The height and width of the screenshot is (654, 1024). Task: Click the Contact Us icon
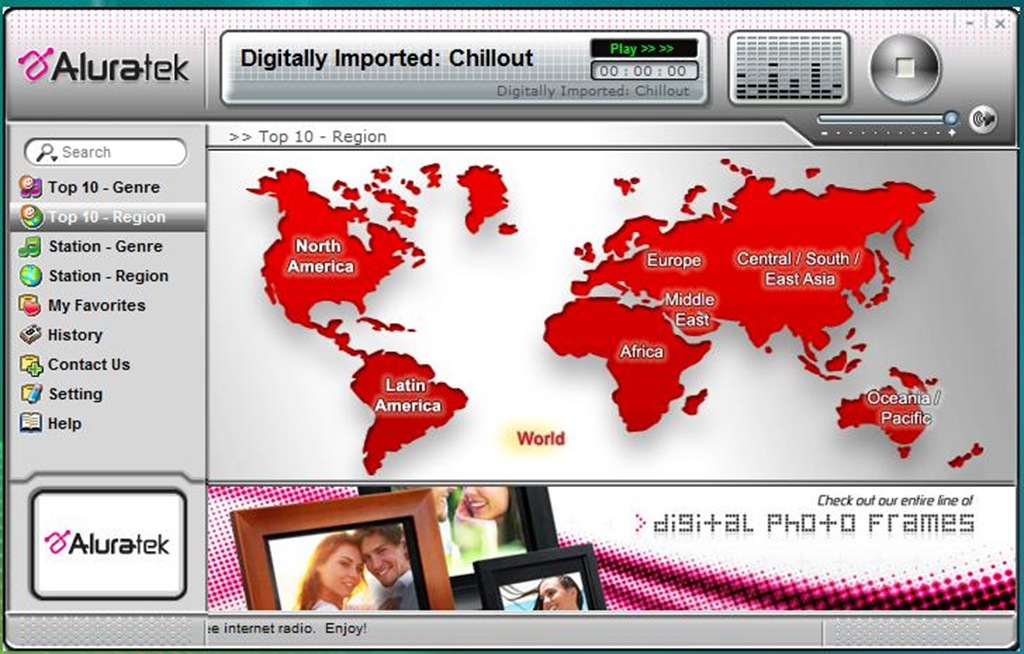pyautogui.click(x=31, y=365)
